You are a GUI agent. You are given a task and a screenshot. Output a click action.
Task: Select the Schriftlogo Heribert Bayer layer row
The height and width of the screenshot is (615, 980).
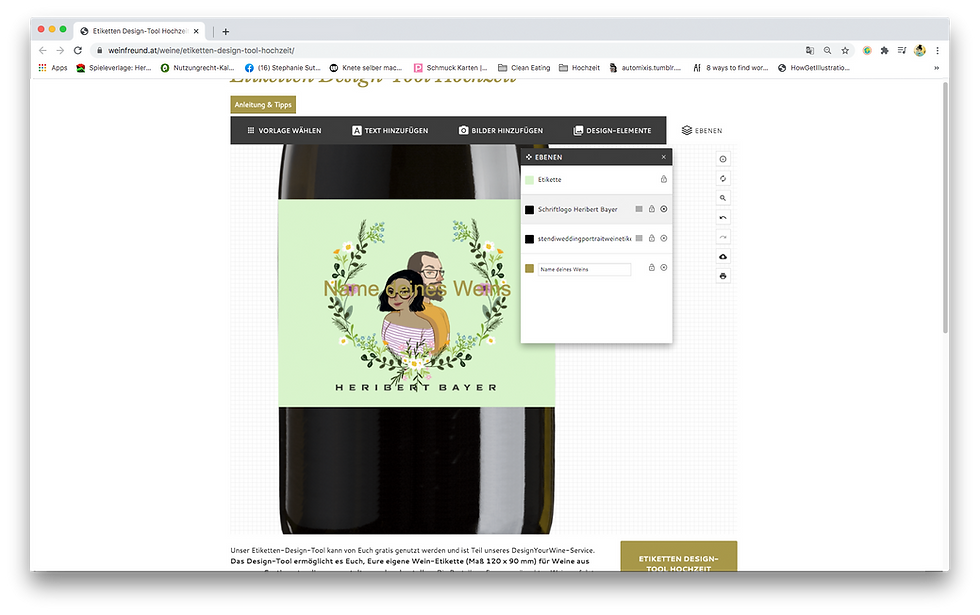coord(596,209)
